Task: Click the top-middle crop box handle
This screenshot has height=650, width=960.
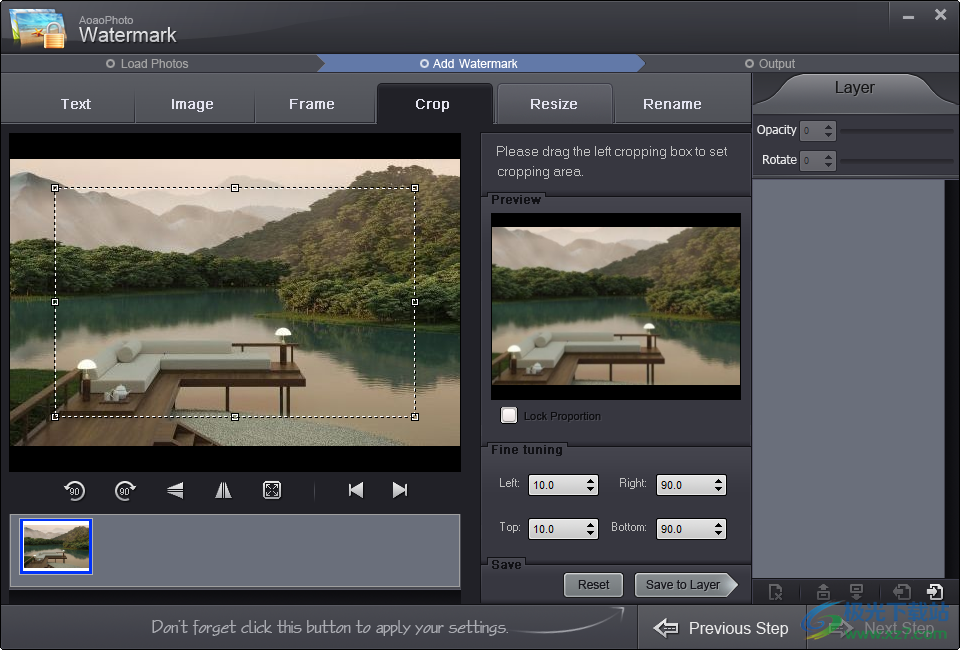Action: tap(235, 188)
